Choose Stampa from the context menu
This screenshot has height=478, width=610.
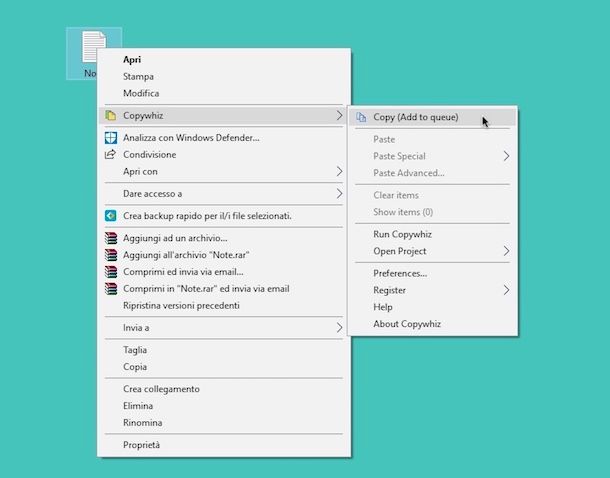click(224, 77)
